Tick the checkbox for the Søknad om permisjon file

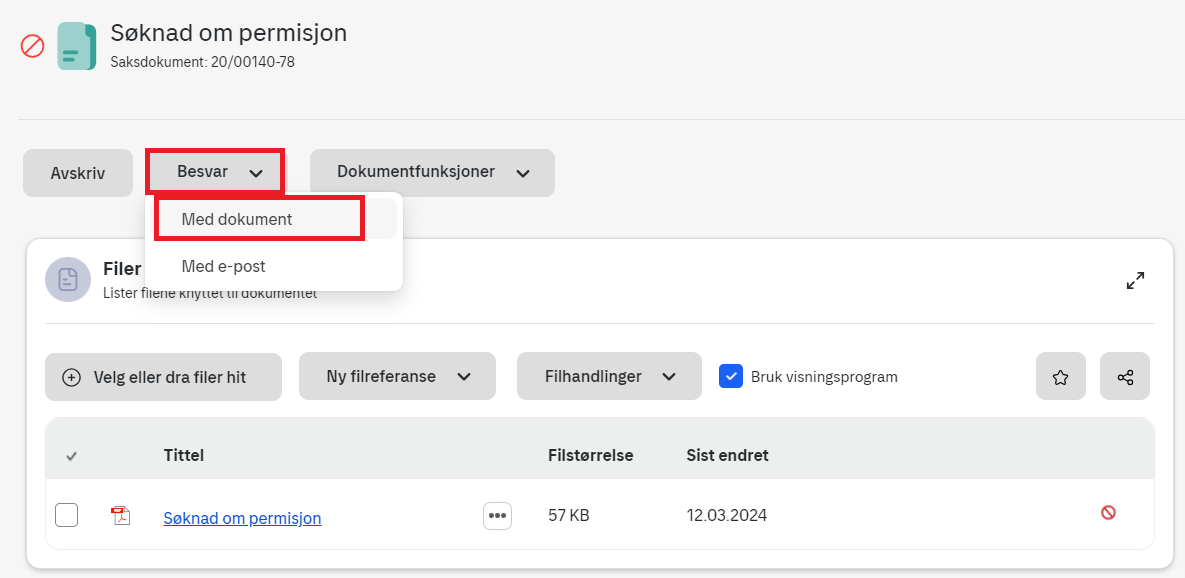[x=67, y=516]
